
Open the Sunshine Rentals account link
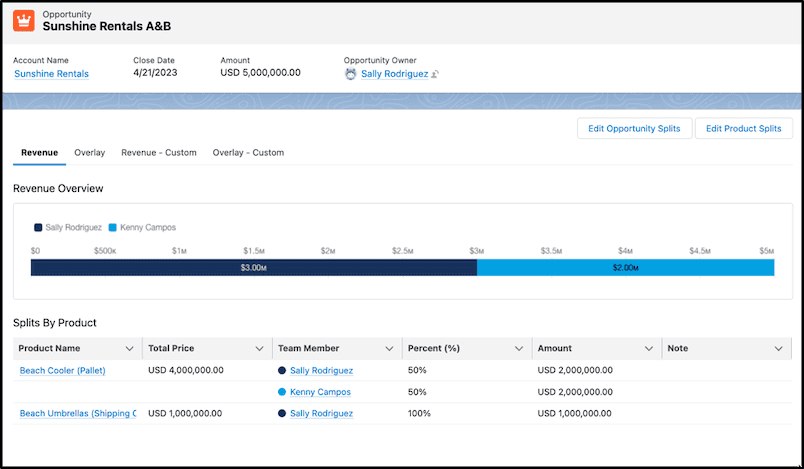pyautogui.click(x=51, y=74)
